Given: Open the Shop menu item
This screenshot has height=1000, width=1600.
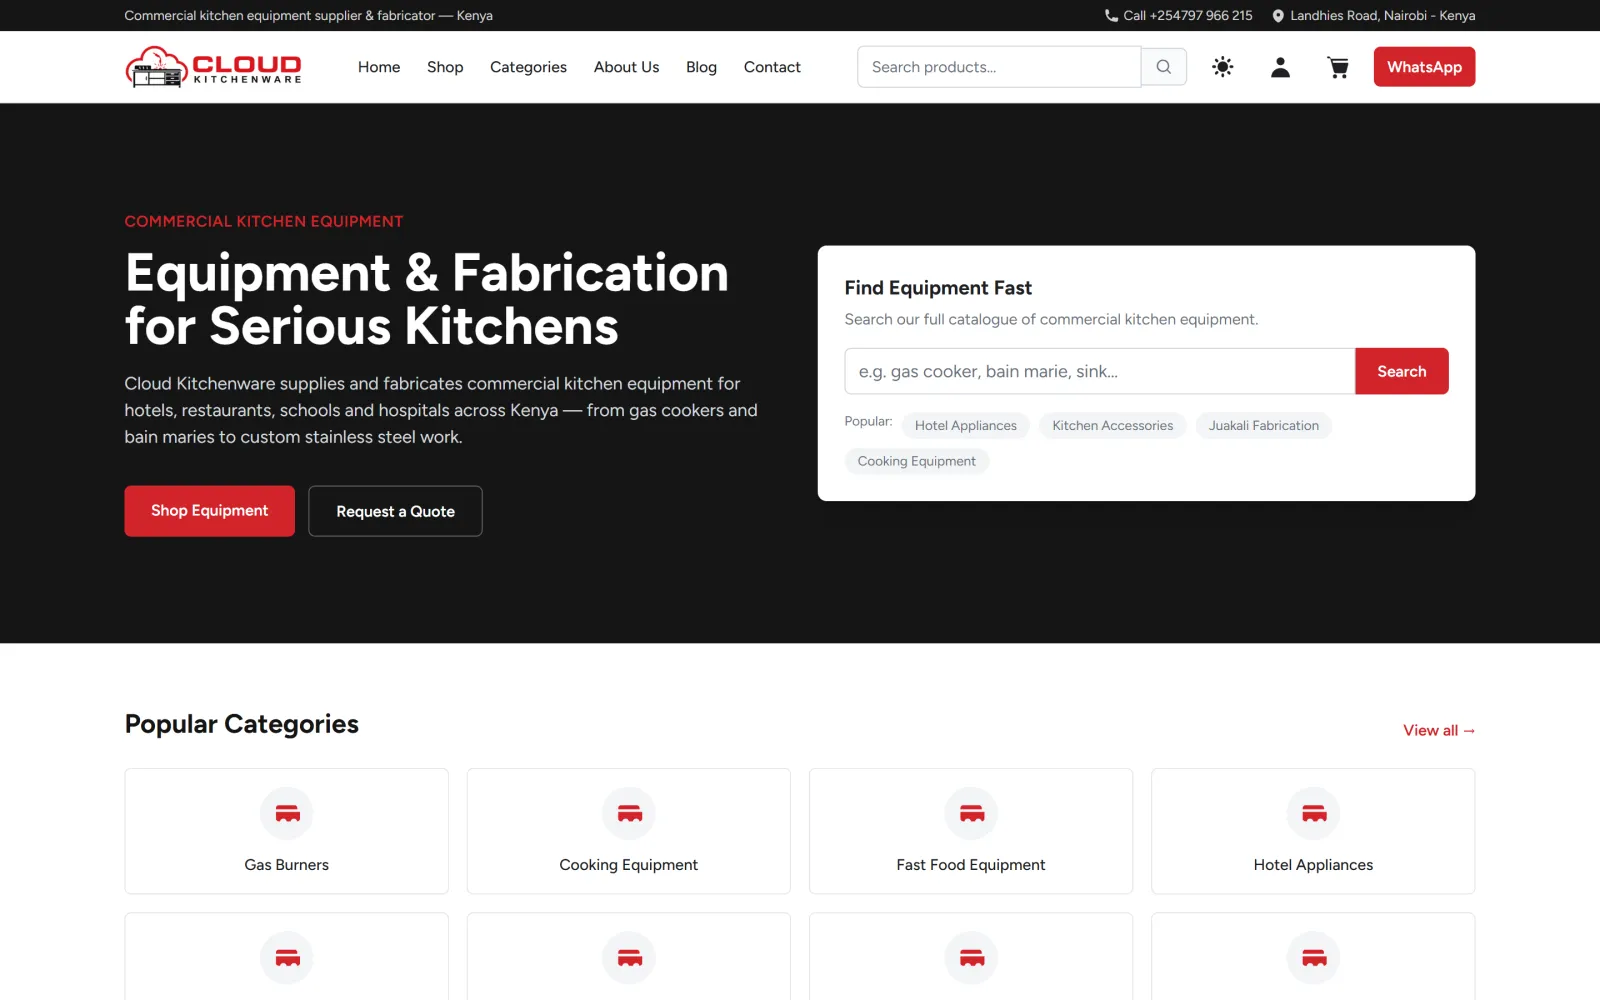Looking at the screenshot, I should point(445,67).
